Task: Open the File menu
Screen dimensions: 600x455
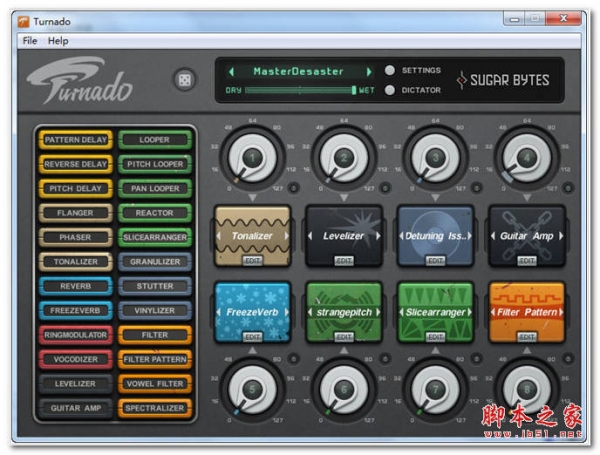Action: tap(30, 41)
